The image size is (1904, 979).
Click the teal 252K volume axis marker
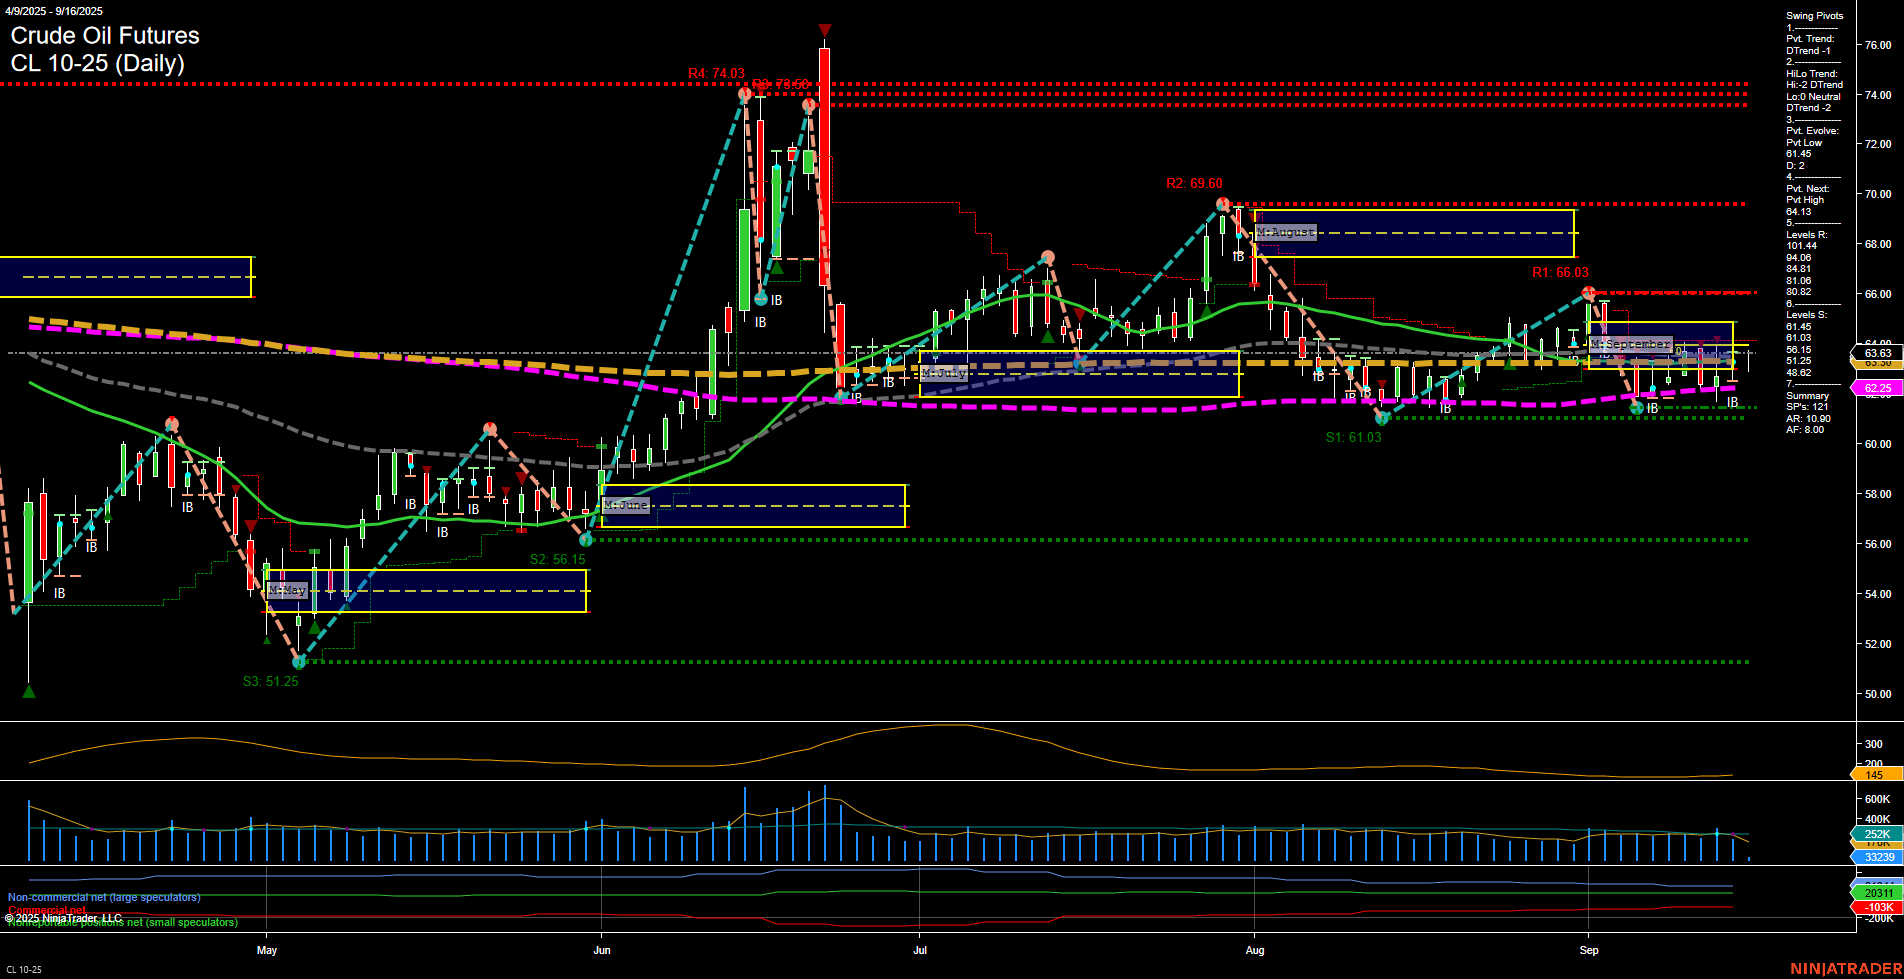[x=1876, y=834]
